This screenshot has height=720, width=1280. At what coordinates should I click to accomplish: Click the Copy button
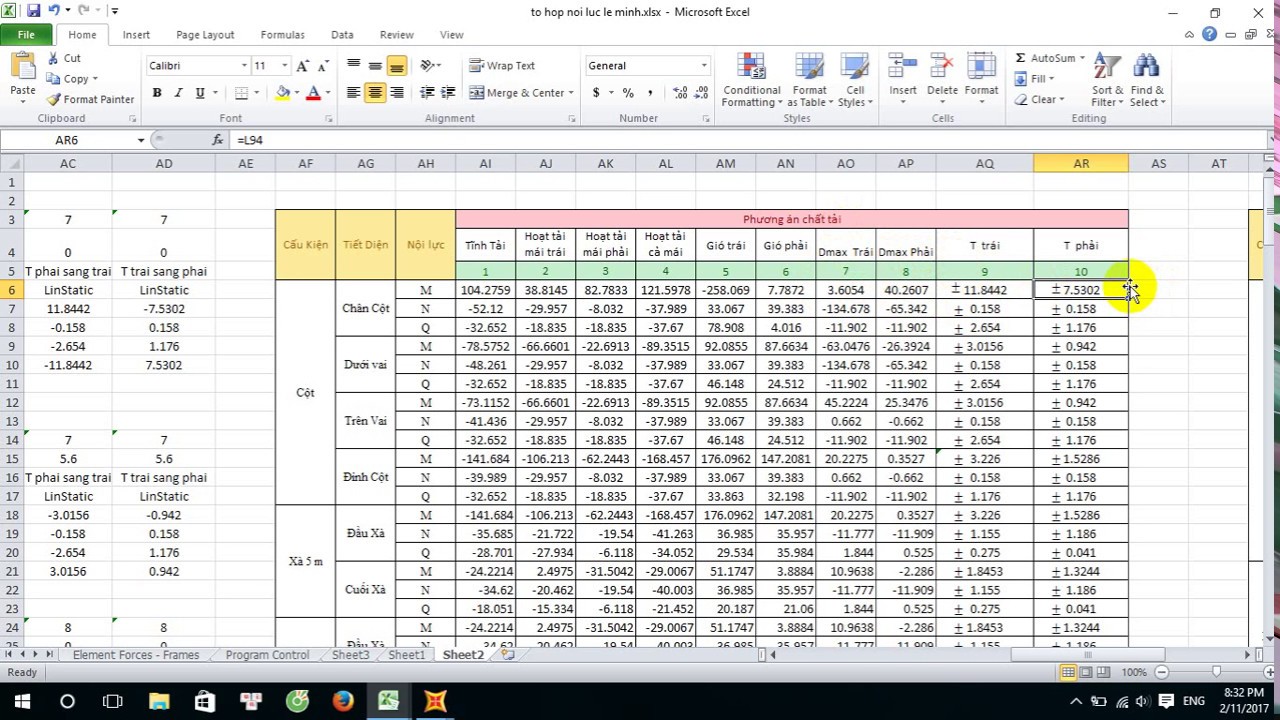click(71, 79)
